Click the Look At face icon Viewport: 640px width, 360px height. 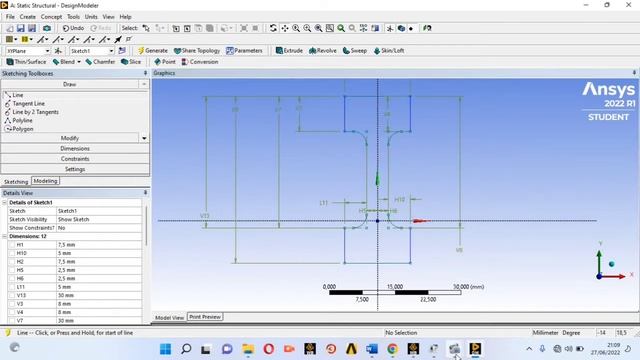pos(427,28)
